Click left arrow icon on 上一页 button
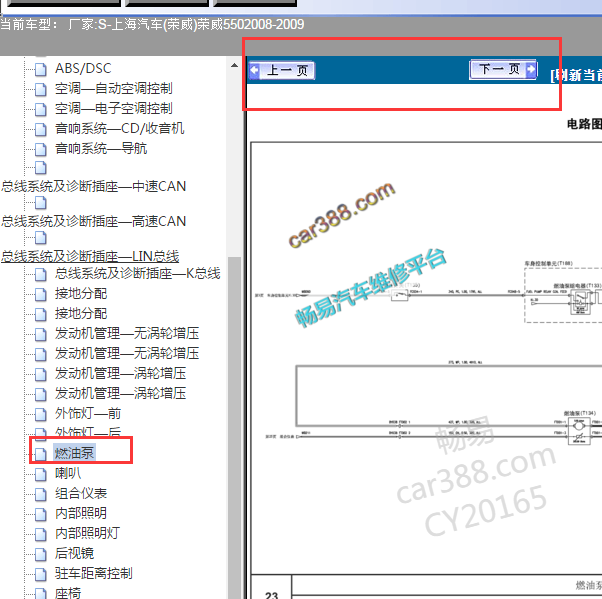Screen dimensions: 602x599 254,70
